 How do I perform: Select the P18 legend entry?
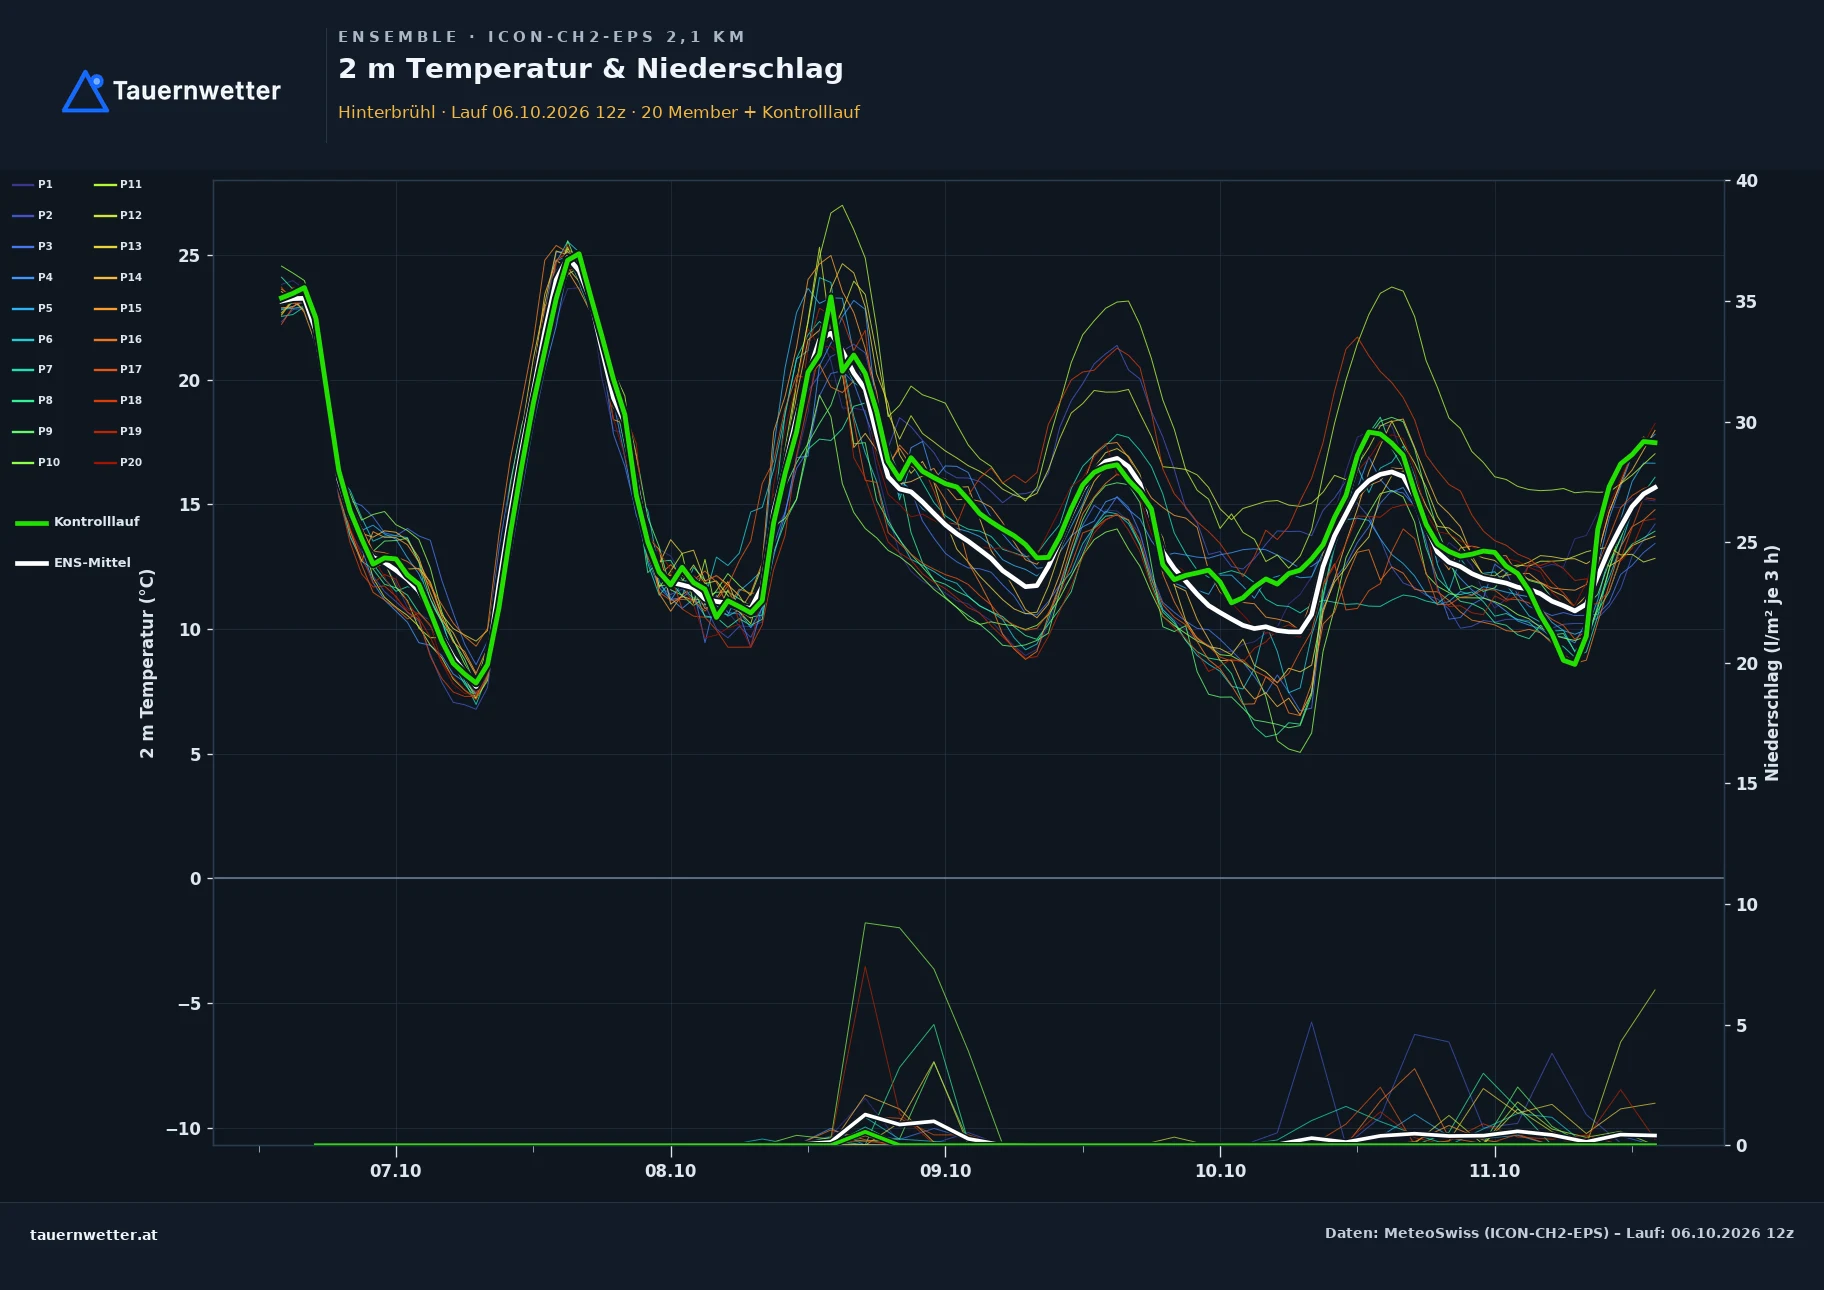(118, 400)
